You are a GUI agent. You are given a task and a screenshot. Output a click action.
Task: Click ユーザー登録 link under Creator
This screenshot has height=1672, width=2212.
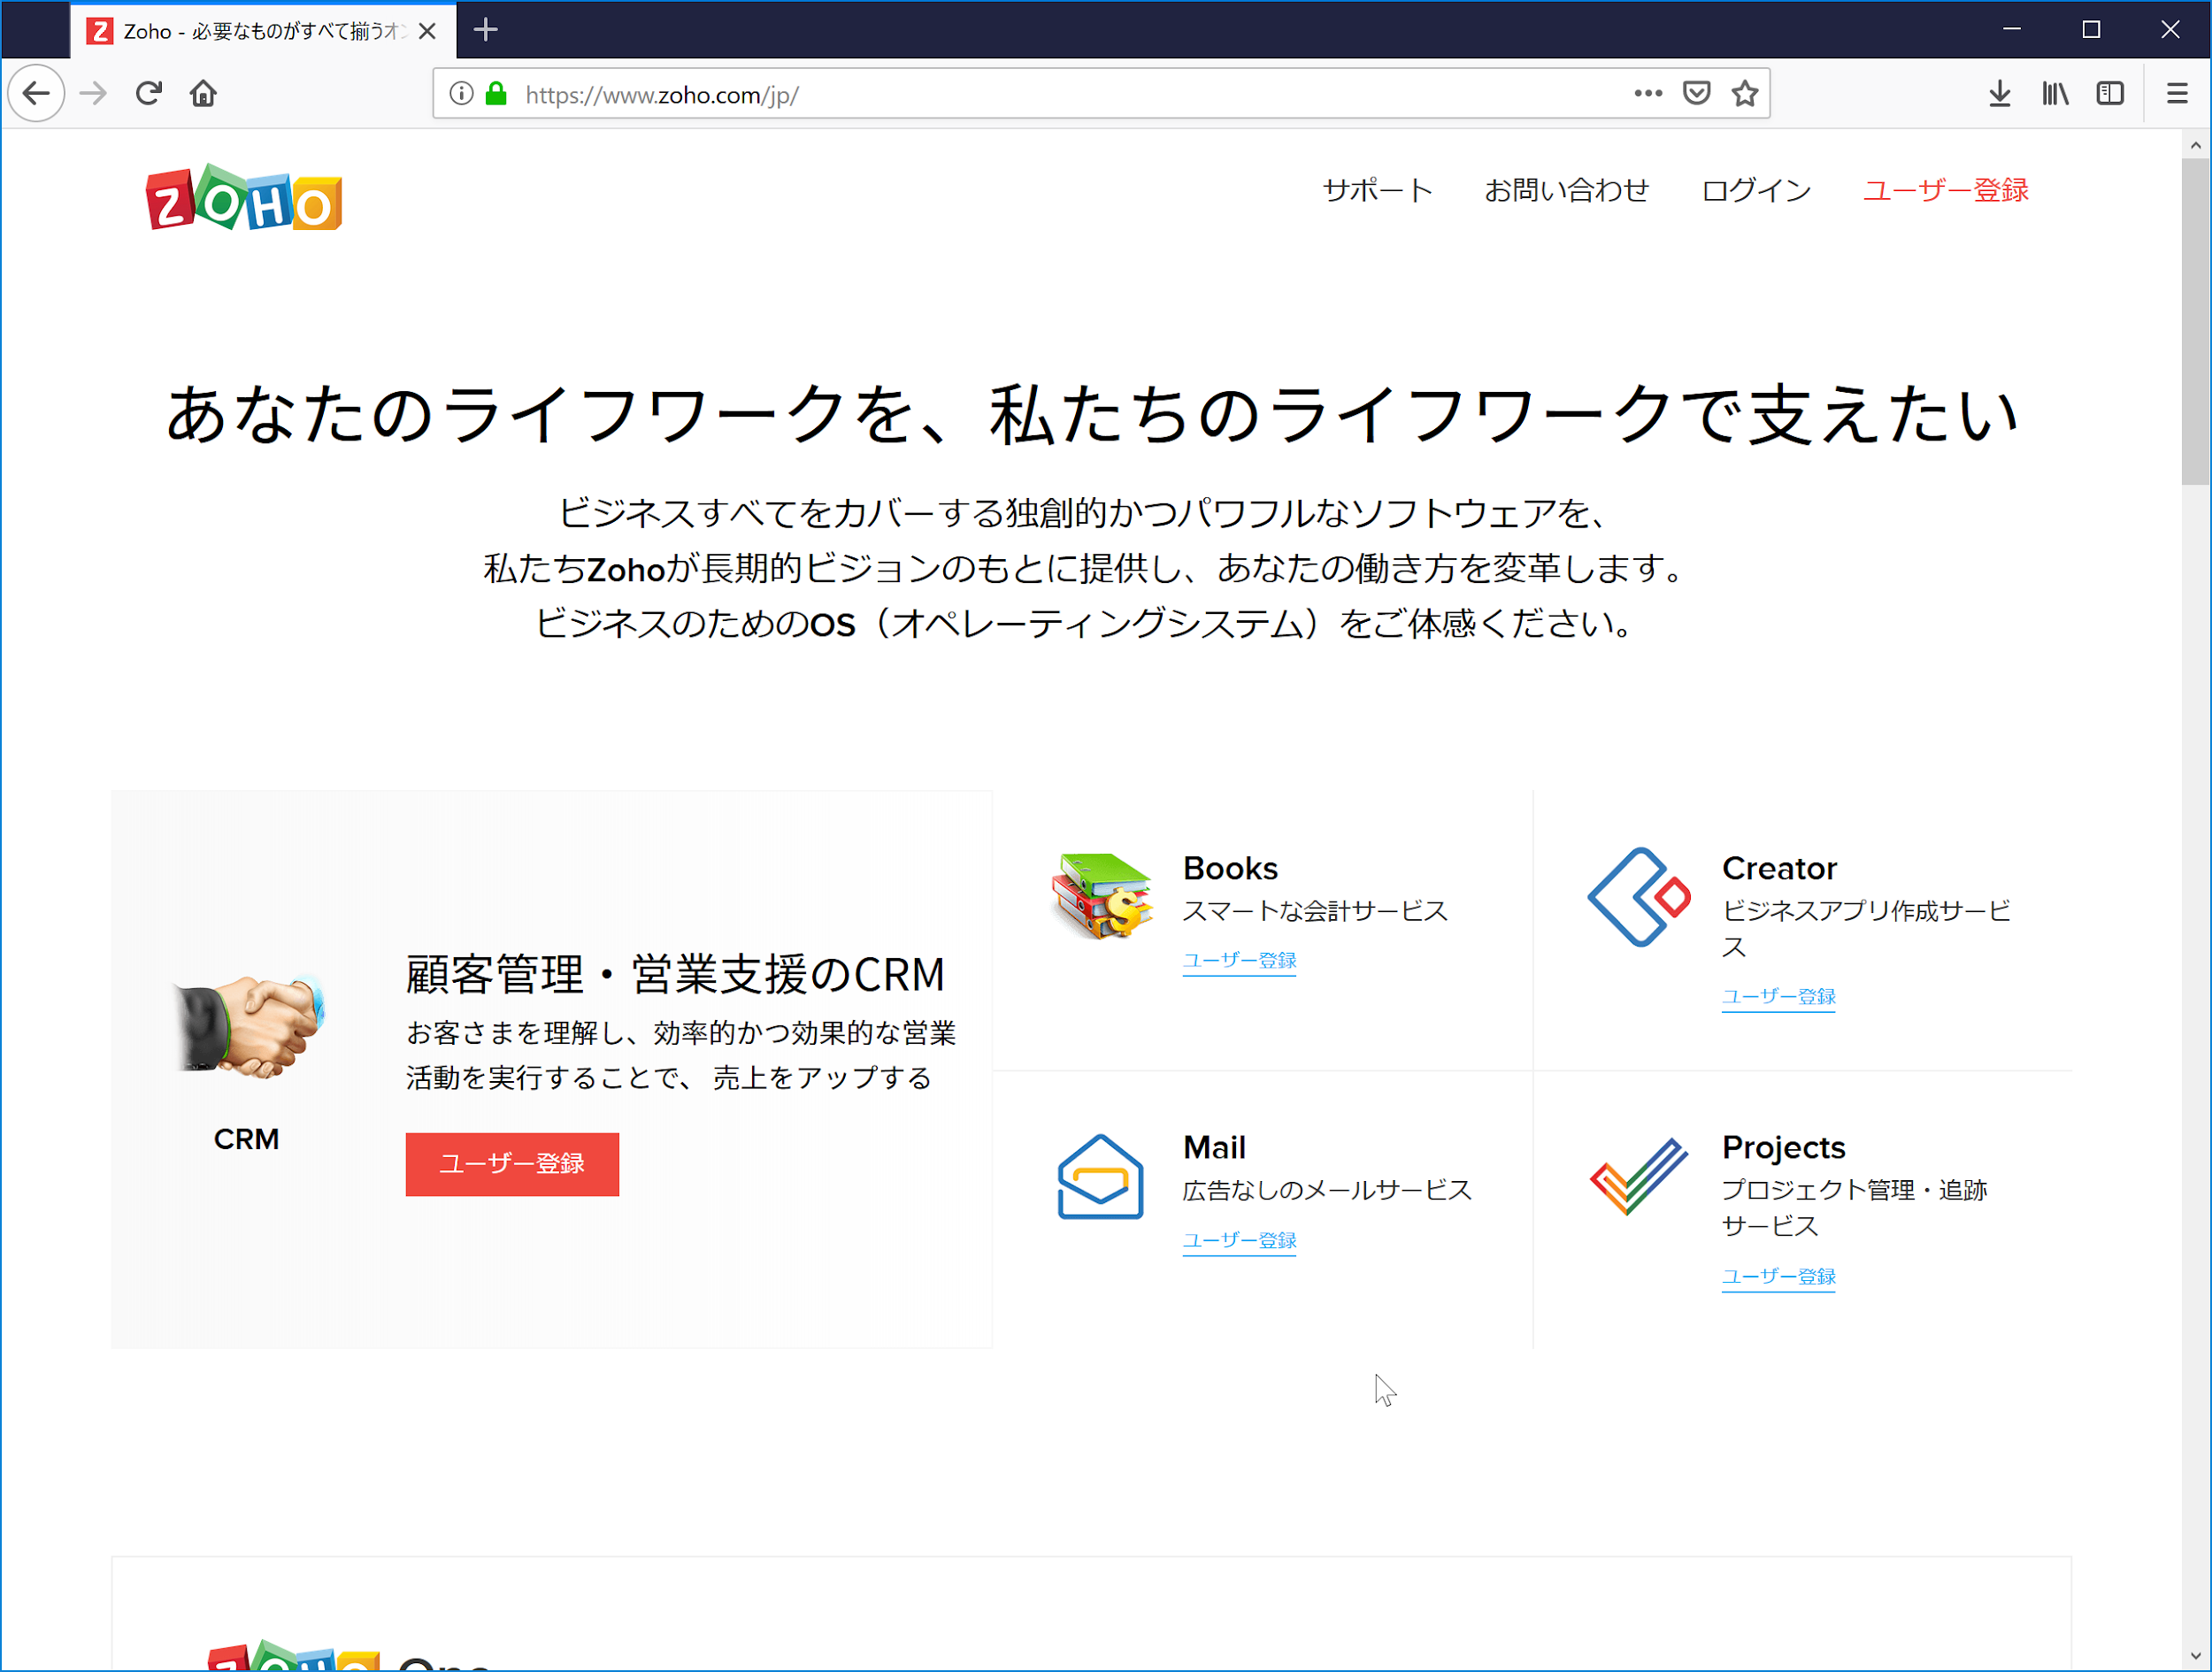1778,996
